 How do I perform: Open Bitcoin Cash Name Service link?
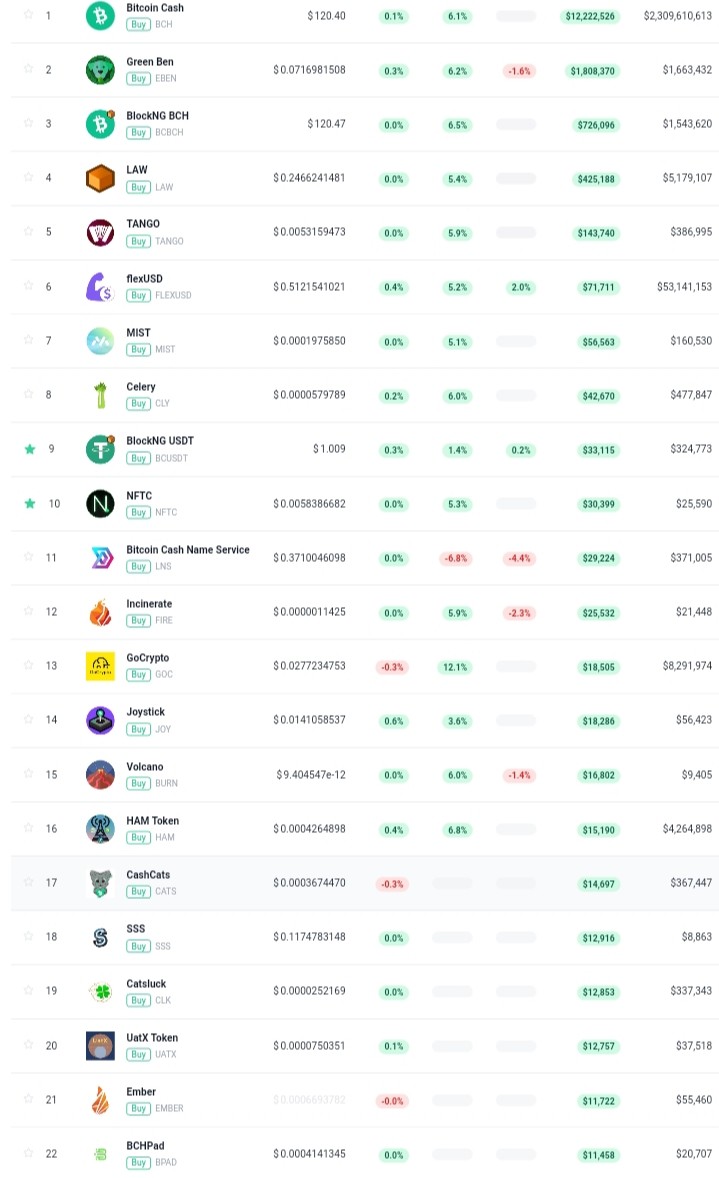[188, 550]
